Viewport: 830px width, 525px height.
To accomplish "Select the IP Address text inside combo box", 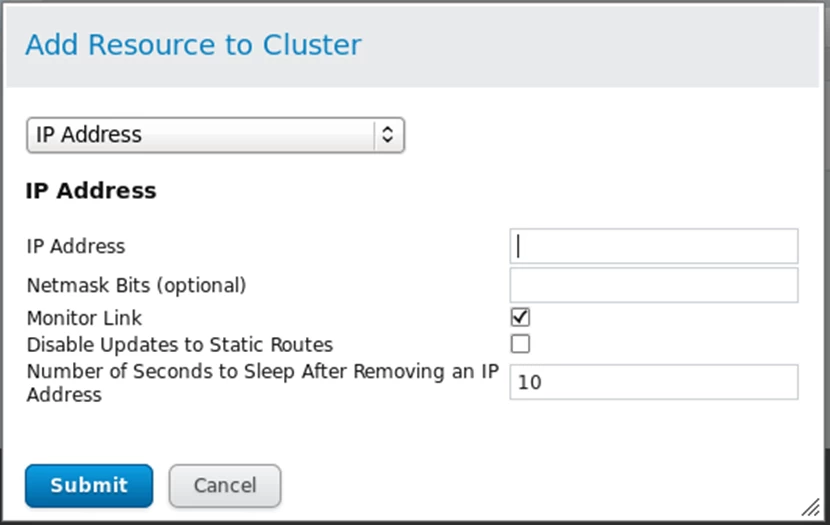I will point(89,134).
